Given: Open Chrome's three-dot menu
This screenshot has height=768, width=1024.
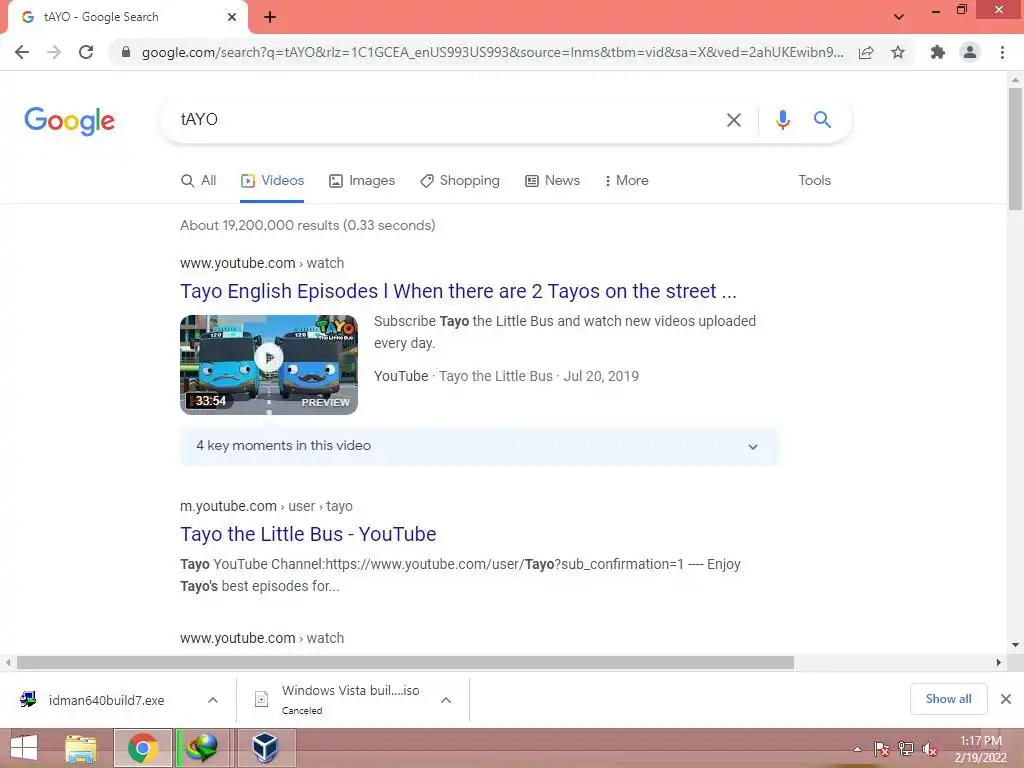Looking at the screenshot, I should pos(1002,52).
